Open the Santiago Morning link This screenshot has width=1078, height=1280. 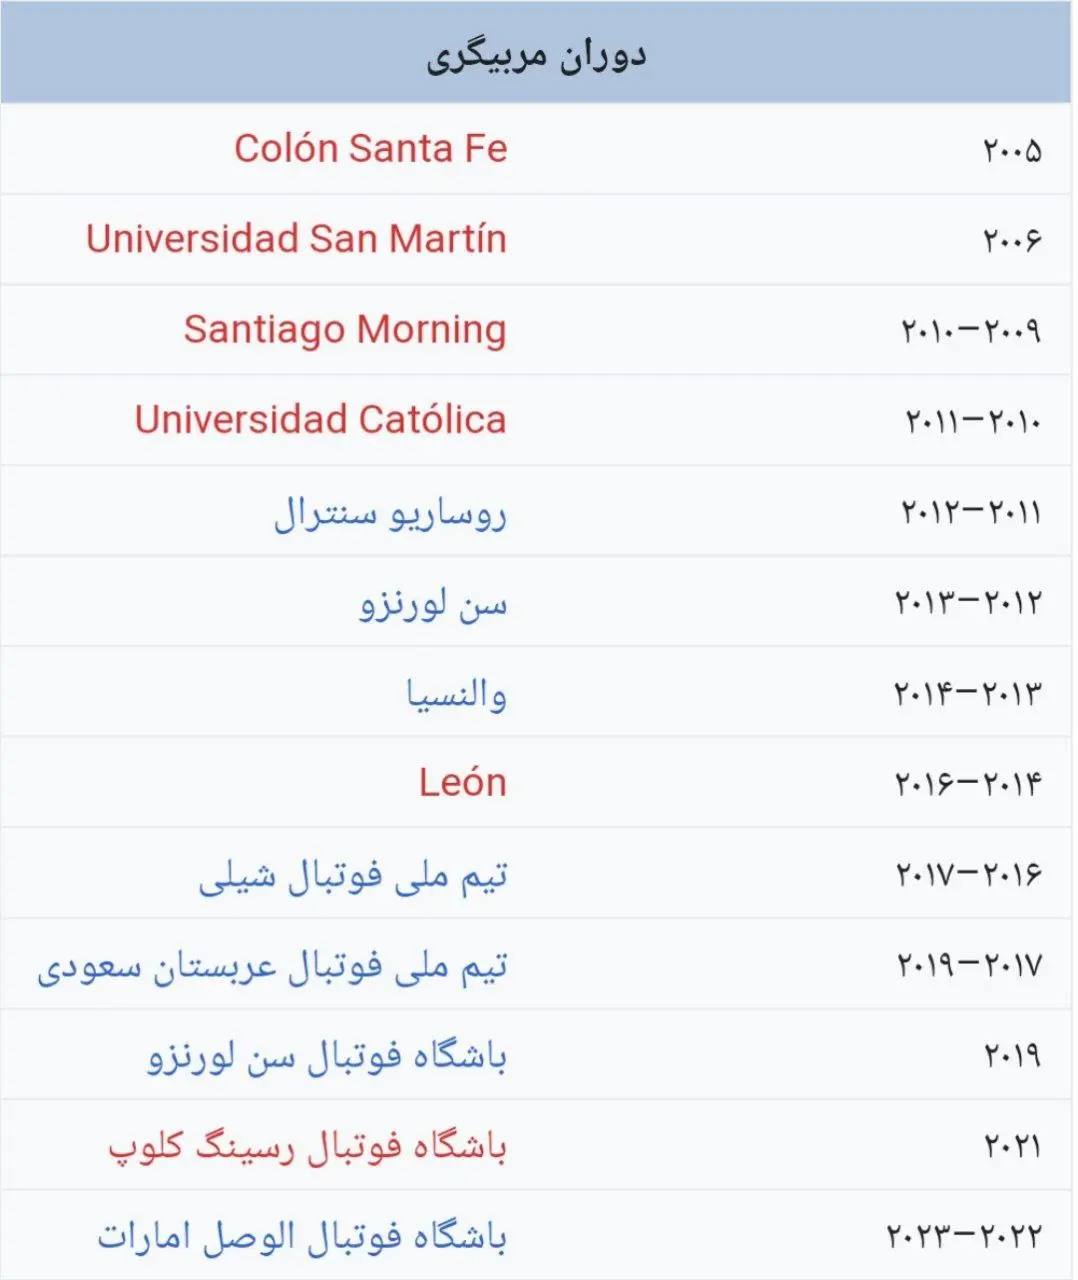[x=345, y=329]
